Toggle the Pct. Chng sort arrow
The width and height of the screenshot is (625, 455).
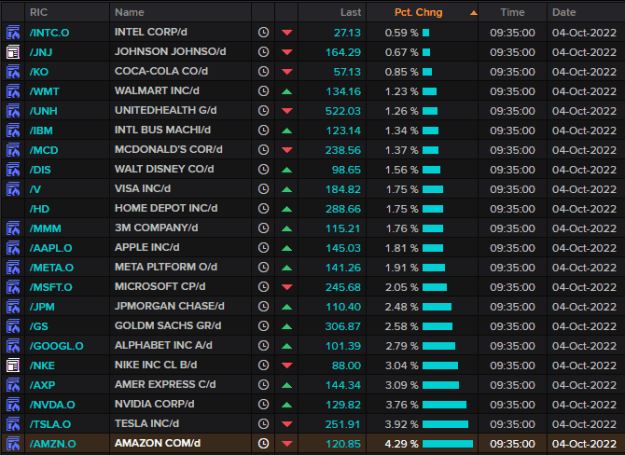pyautogui.click(x=473, y=13)
